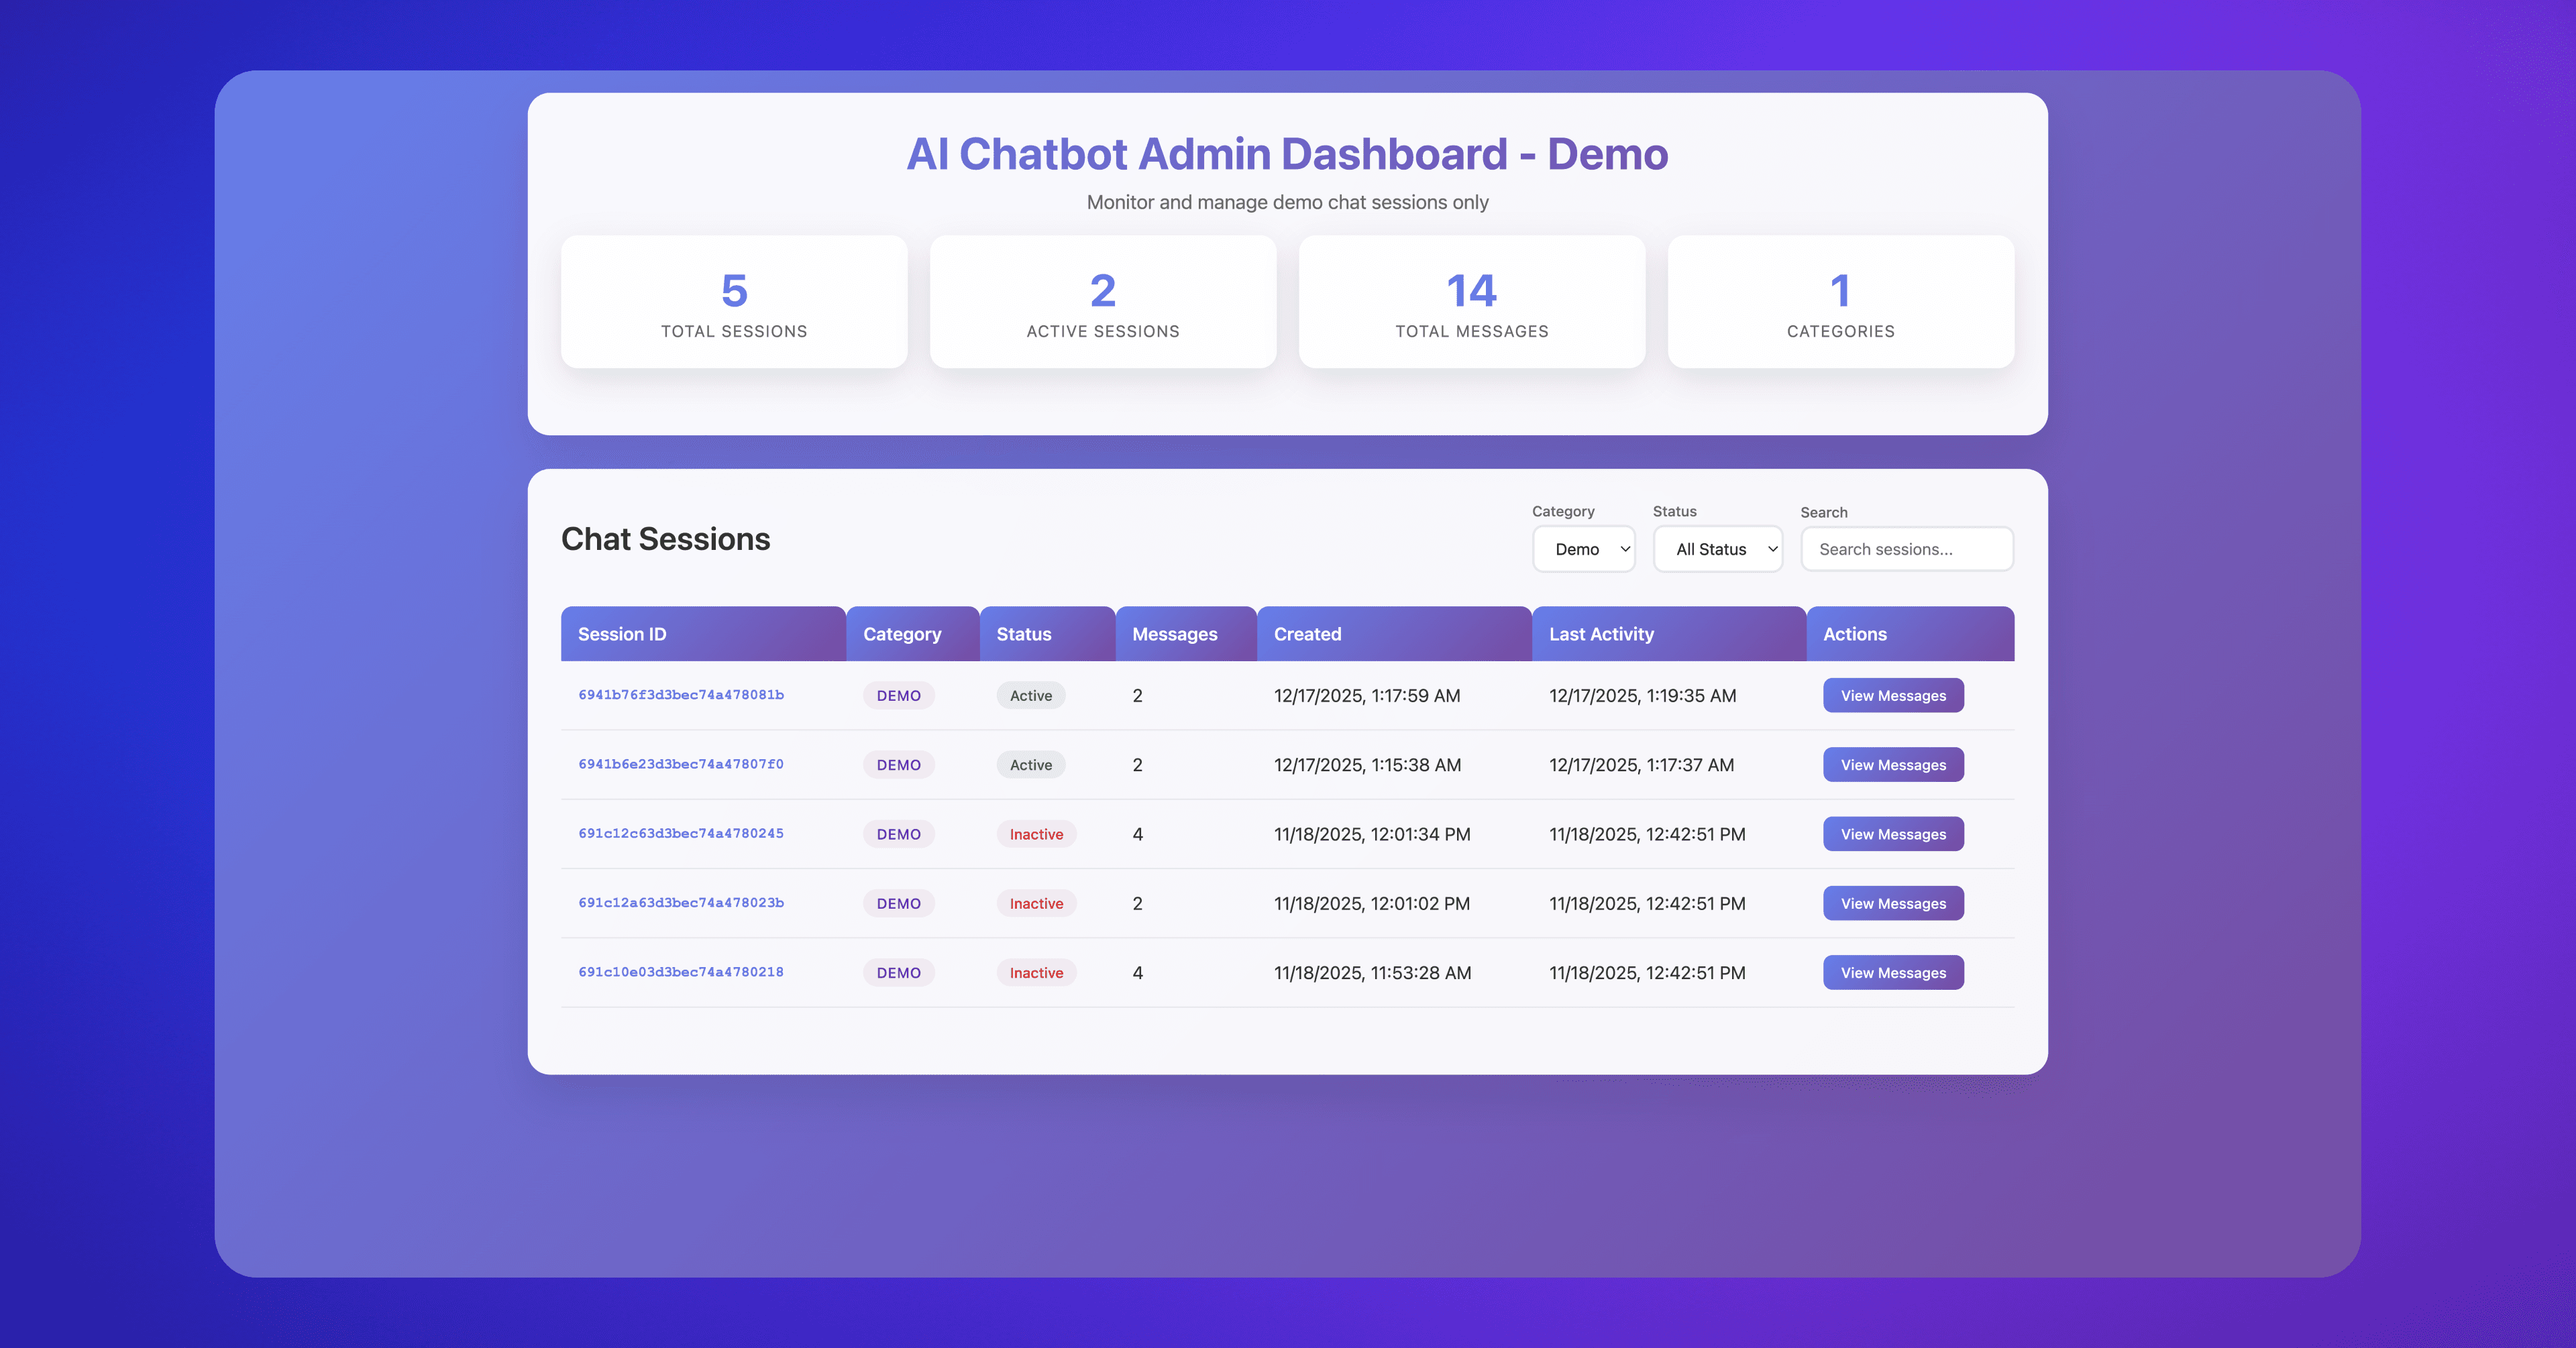Viewport: 2576px width, 1348px height.
Task: Click the Created column header
Action: tap(1307, 634)
